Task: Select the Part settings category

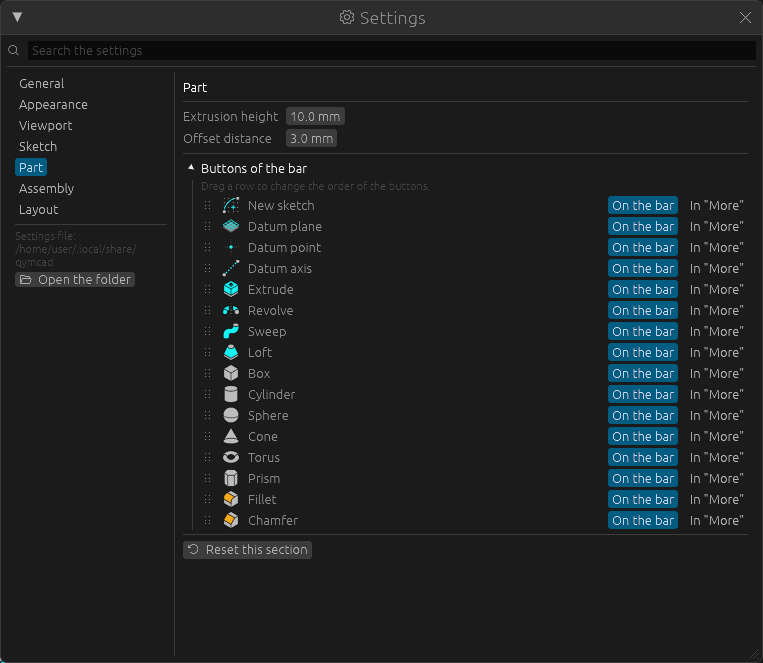Action: (x=31, y=167)
